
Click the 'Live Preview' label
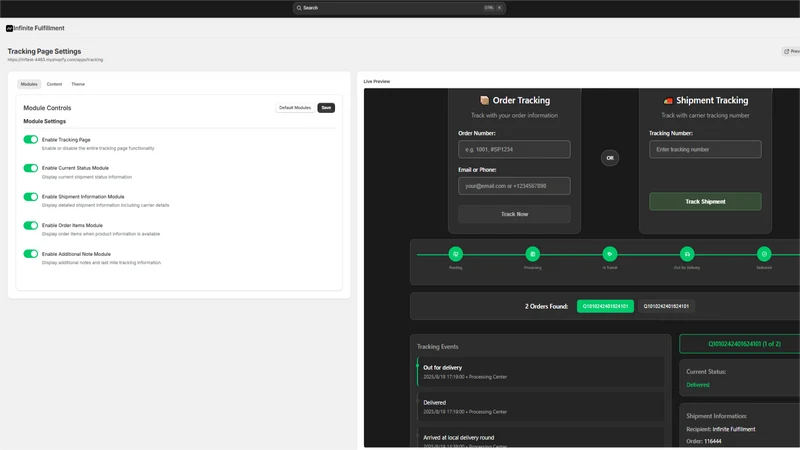(x=377, y=81)
